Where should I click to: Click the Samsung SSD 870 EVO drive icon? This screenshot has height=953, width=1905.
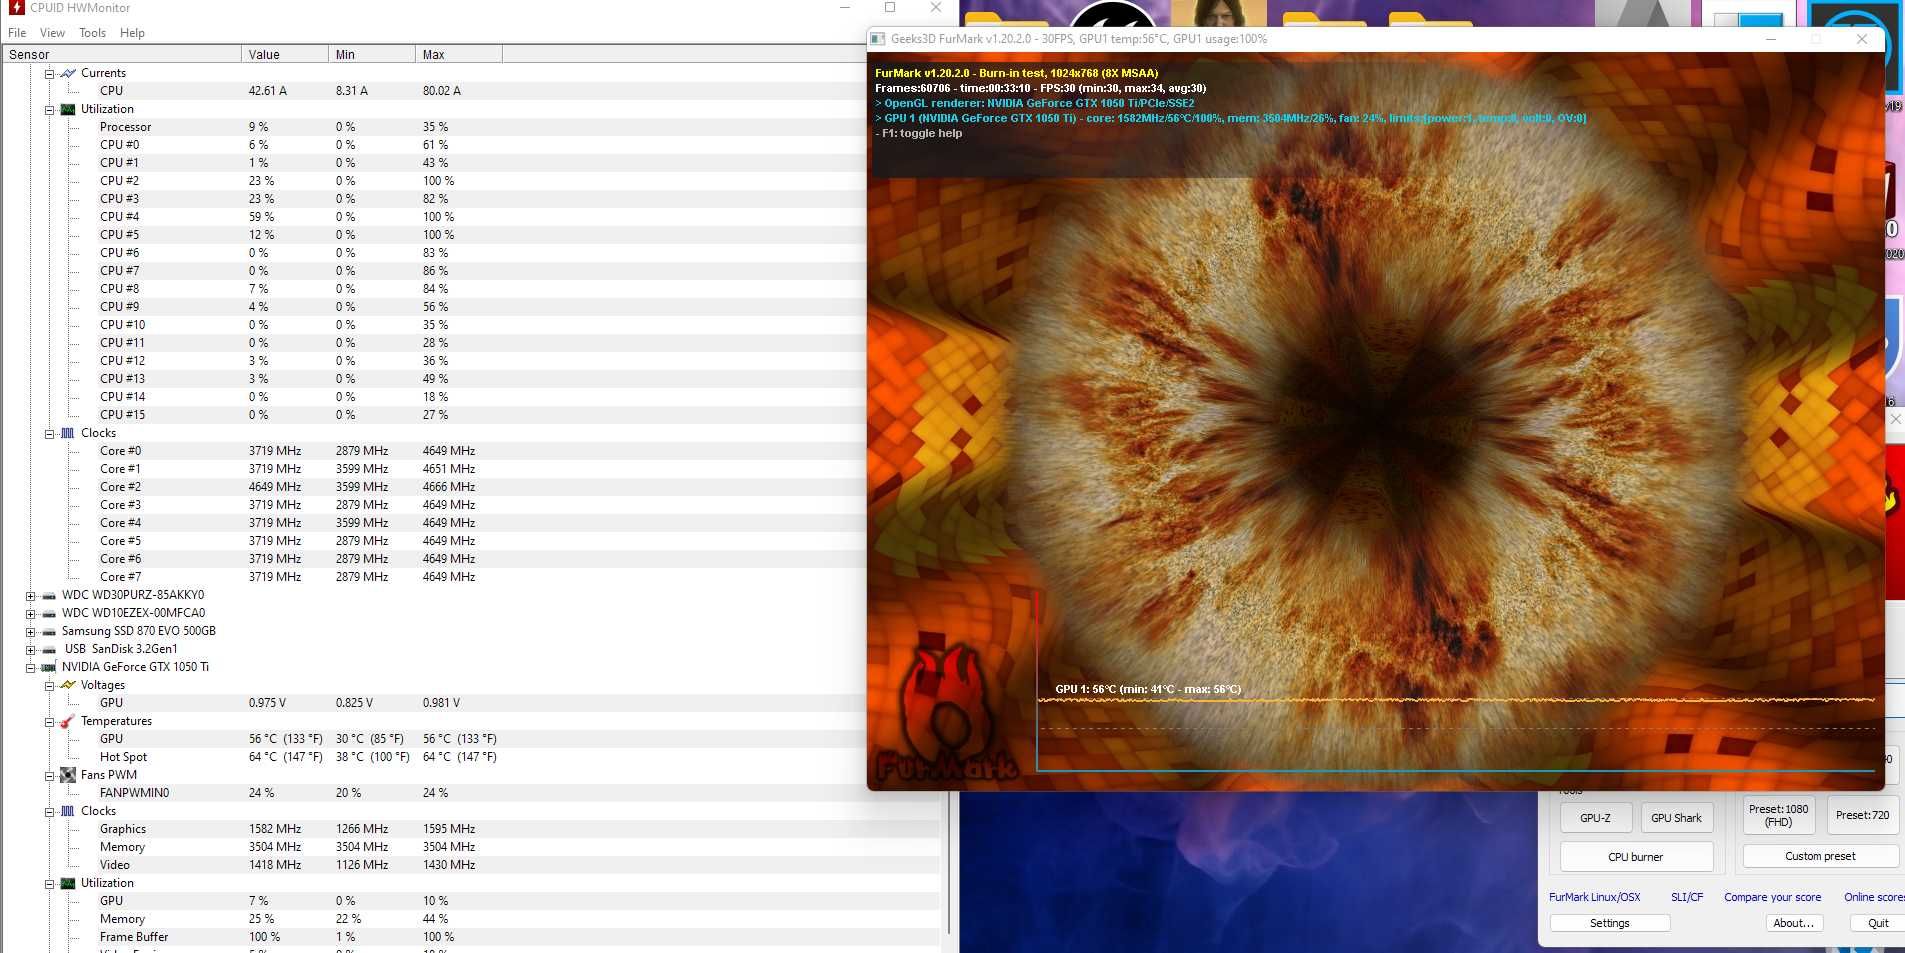click(49, 631)
